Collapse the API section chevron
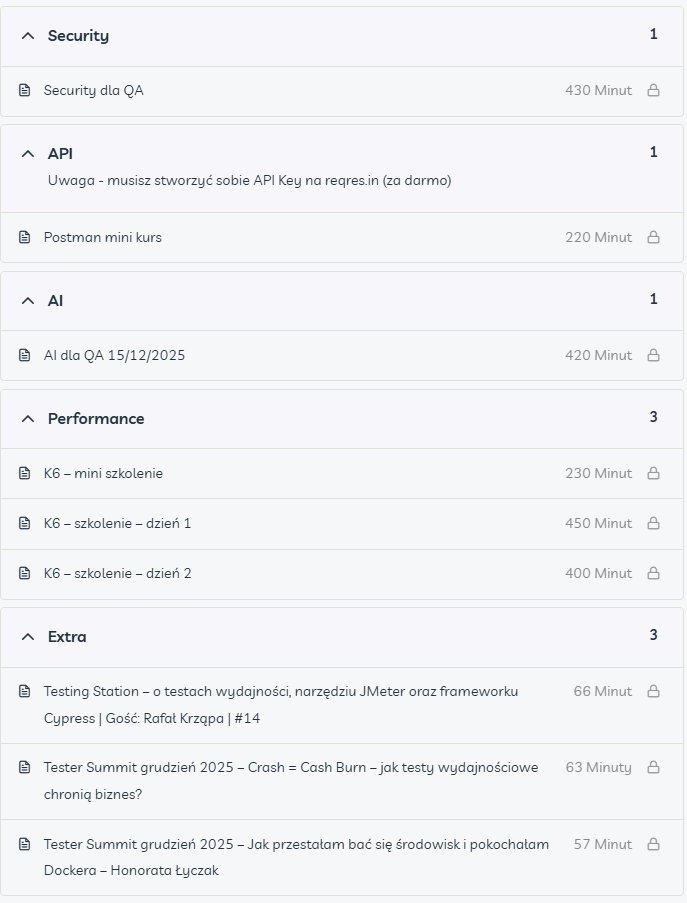 click(28, 154)
